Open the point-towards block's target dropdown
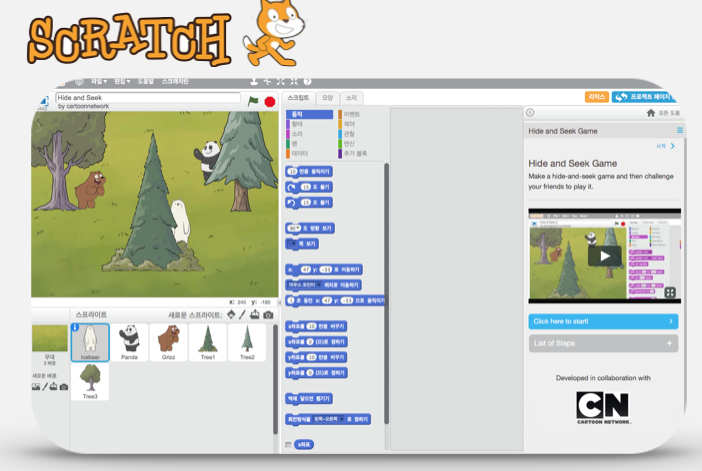 pos(294,244)
